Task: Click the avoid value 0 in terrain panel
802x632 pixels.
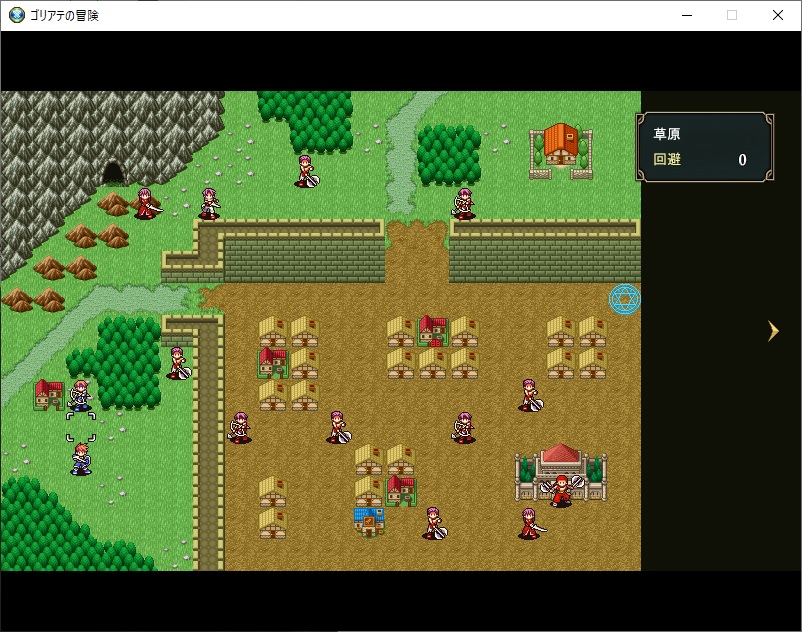Action: pos(742,160)
